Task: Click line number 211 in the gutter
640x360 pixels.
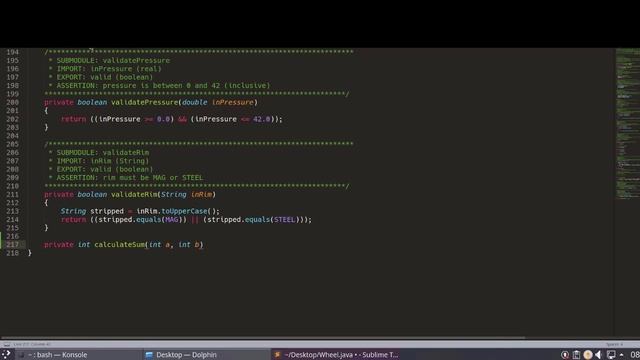Action: pos(13,194)
